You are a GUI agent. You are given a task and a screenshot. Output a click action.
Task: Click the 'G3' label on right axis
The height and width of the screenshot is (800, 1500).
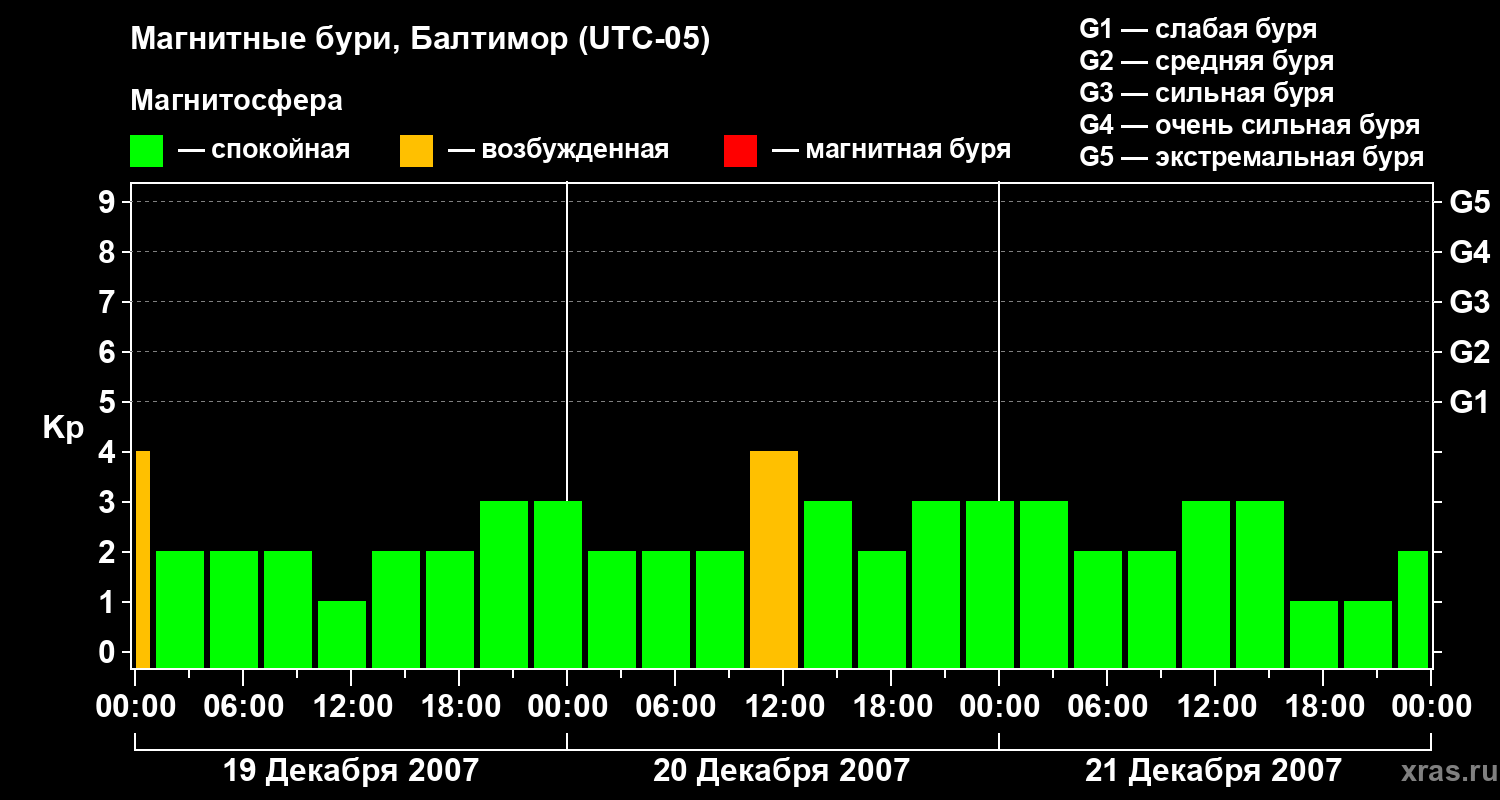(1469, 302)
